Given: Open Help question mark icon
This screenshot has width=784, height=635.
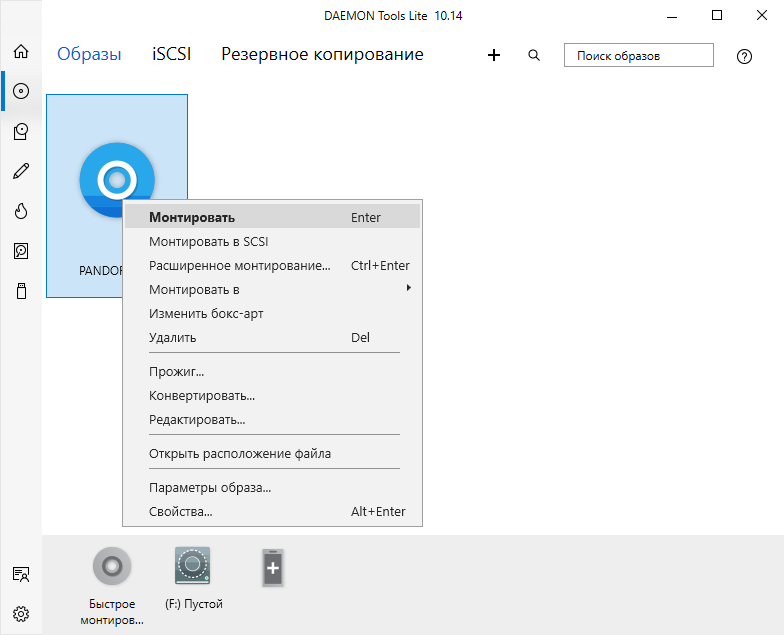Looking at the screenshot, I should pos(744,56).
